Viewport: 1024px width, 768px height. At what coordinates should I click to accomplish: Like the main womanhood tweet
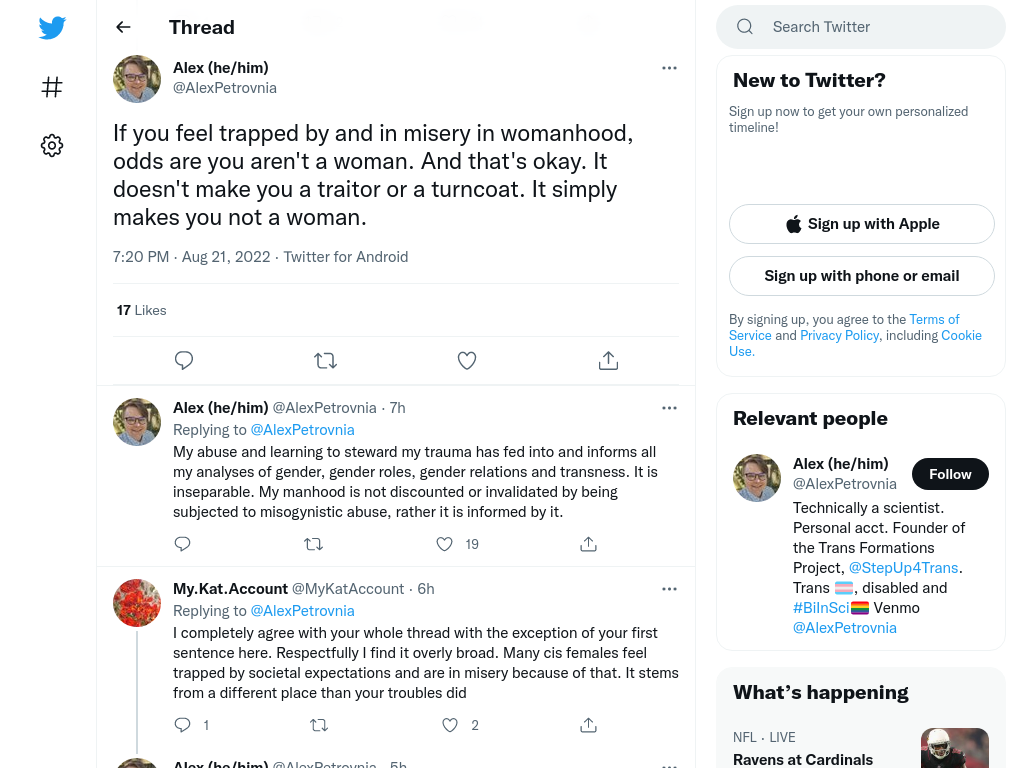point(467,360)
